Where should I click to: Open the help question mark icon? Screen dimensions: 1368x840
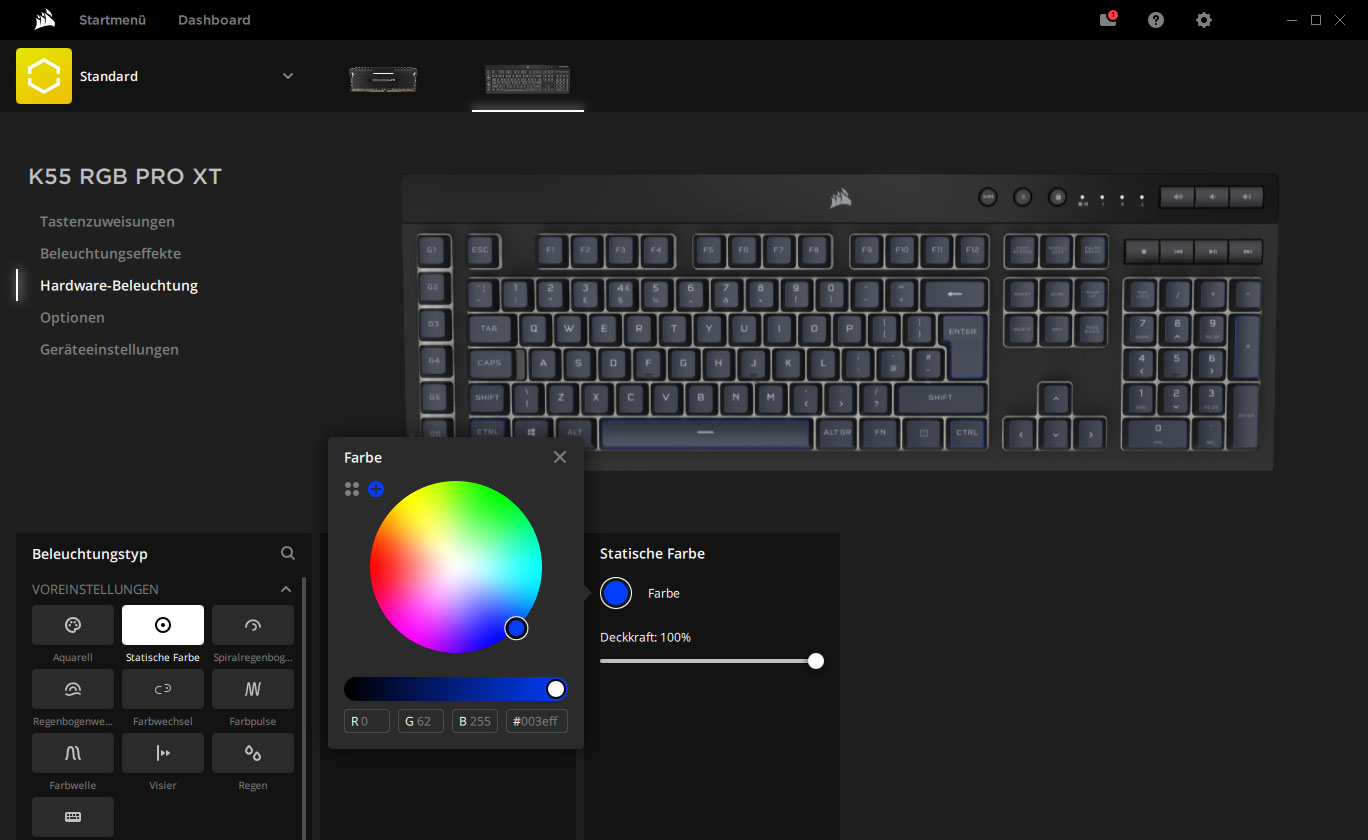click(1156, 20)
